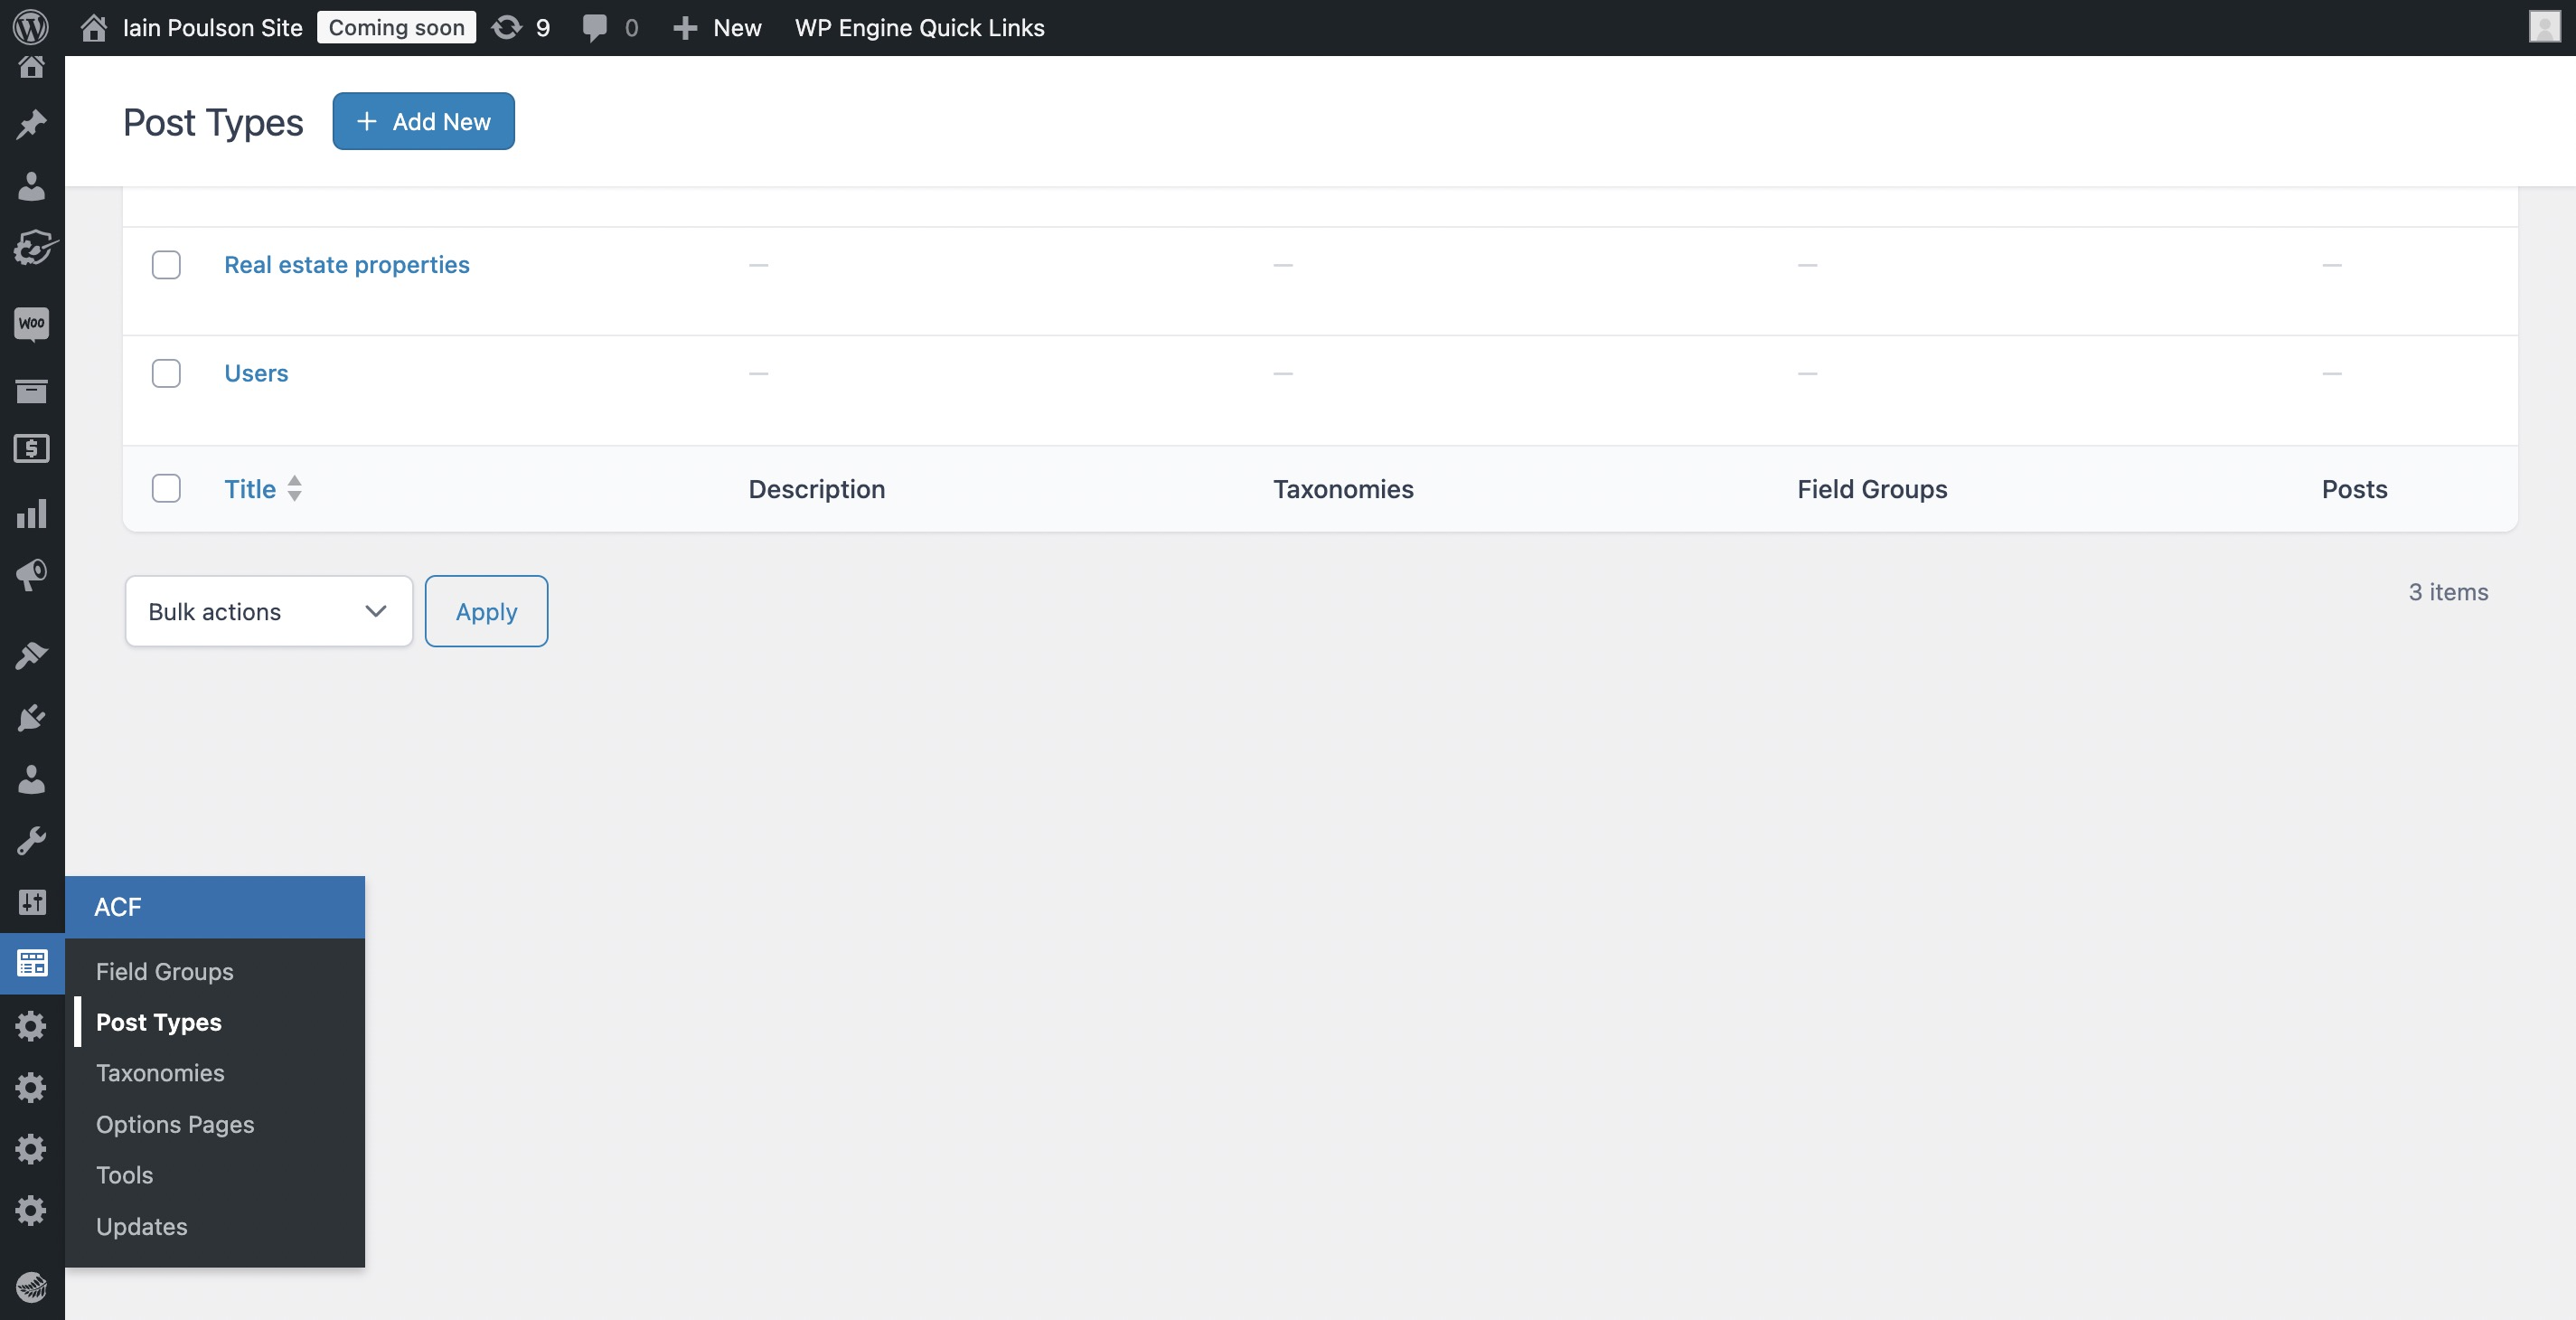This screenshot has height=1320, width=2576.
Task: Open the Real estate properties post type
Action: pyautogui.click(x=347, y=265)
